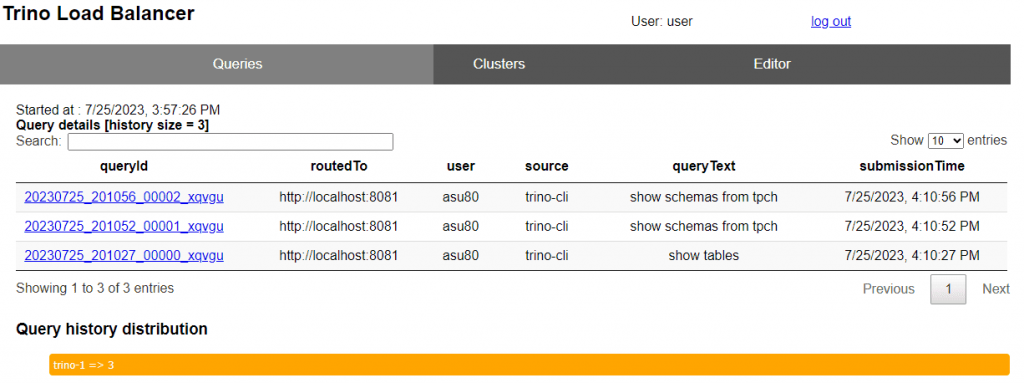Click the log out link

pyautogui.click(x=831, y=22)
